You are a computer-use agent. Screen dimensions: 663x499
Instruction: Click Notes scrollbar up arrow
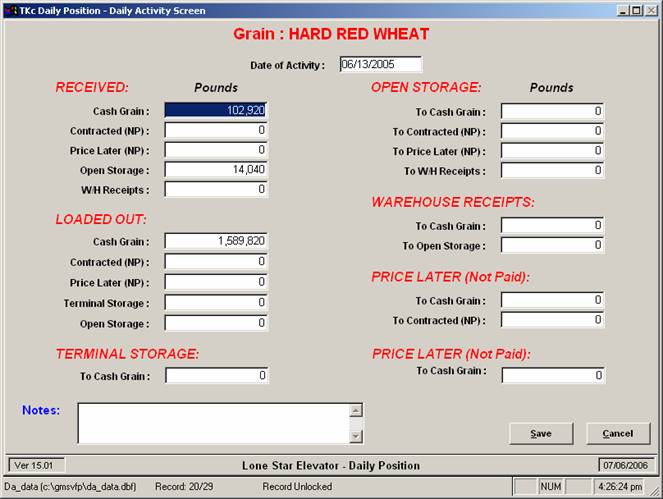click(x=355, y=410)
